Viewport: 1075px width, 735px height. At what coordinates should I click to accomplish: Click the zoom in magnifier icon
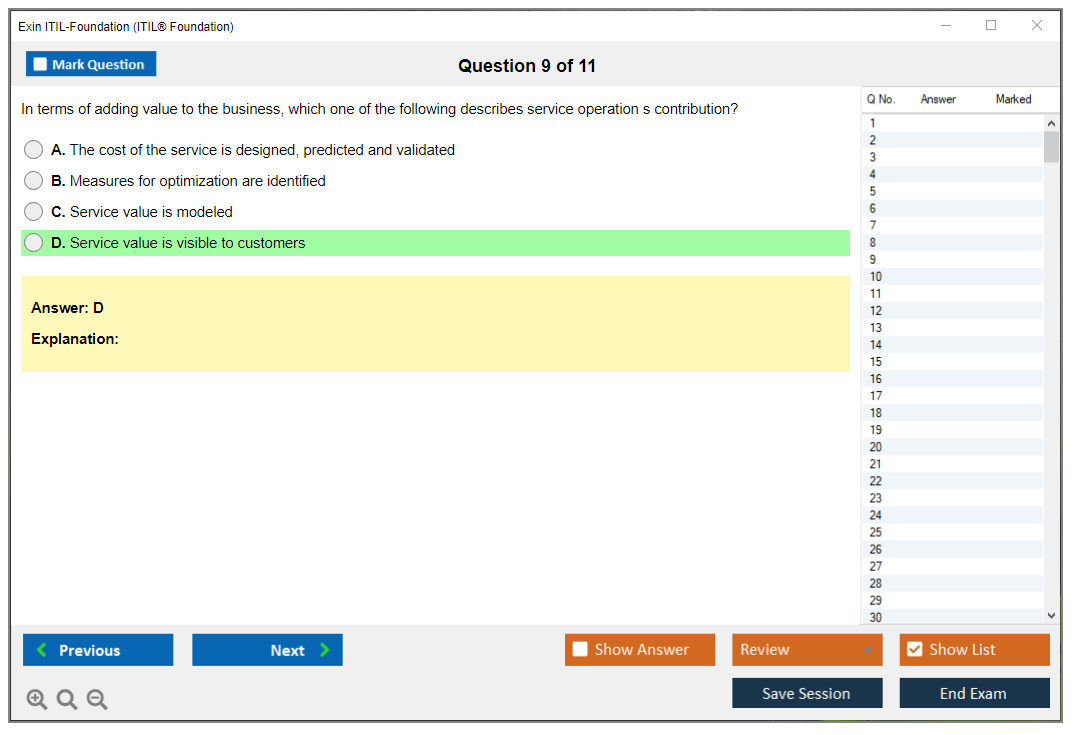click(36, 700)
